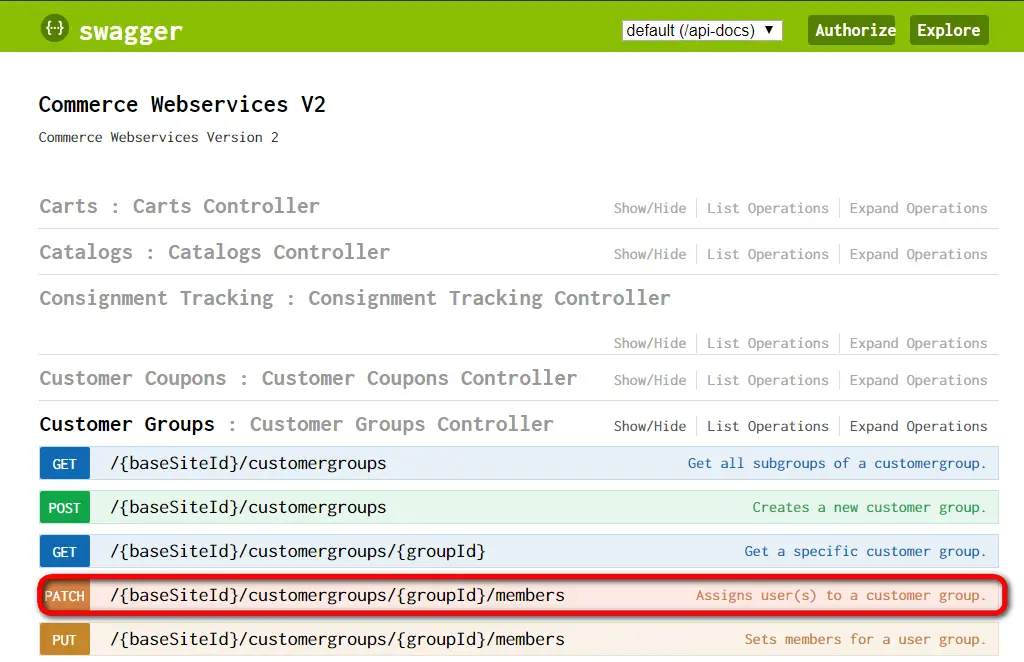This screenshot has height=662, width=1024.
Task: Open PATCH /customergroups/{groupId}/members path
Action: point(337,595)
